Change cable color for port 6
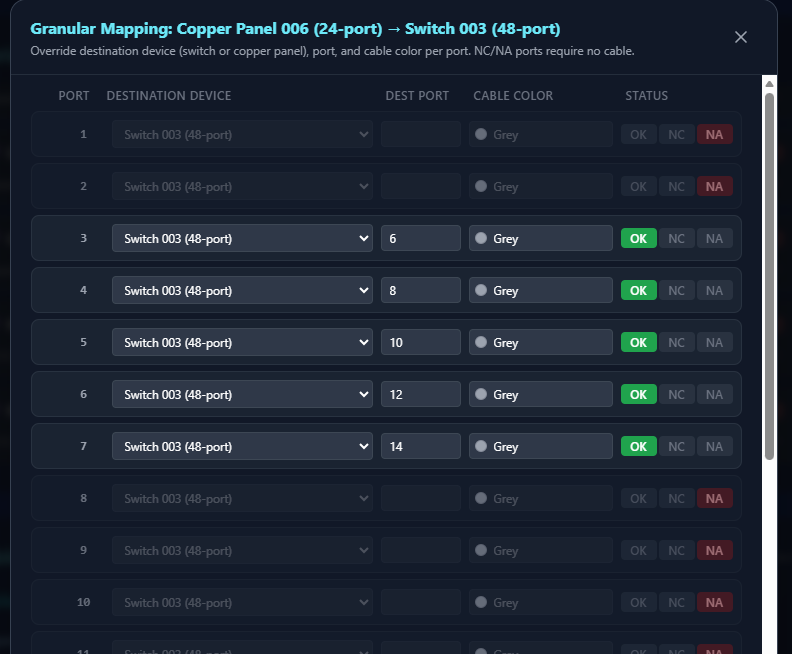792x654 pixels. tap(540, 394)
